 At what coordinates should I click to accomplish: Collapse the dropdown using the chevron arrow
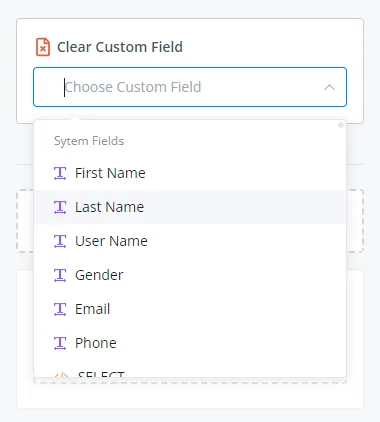point(329,87)
